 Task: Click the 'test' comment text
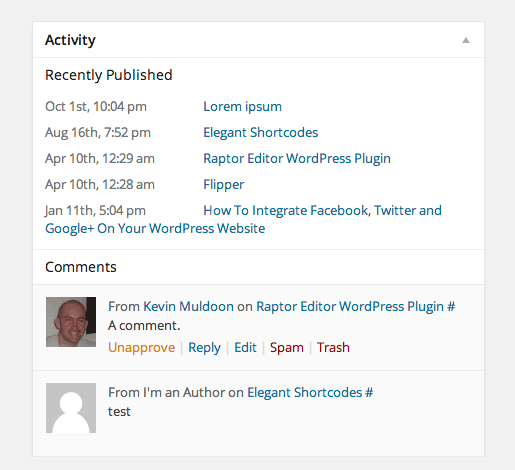[x=119, y=412]
